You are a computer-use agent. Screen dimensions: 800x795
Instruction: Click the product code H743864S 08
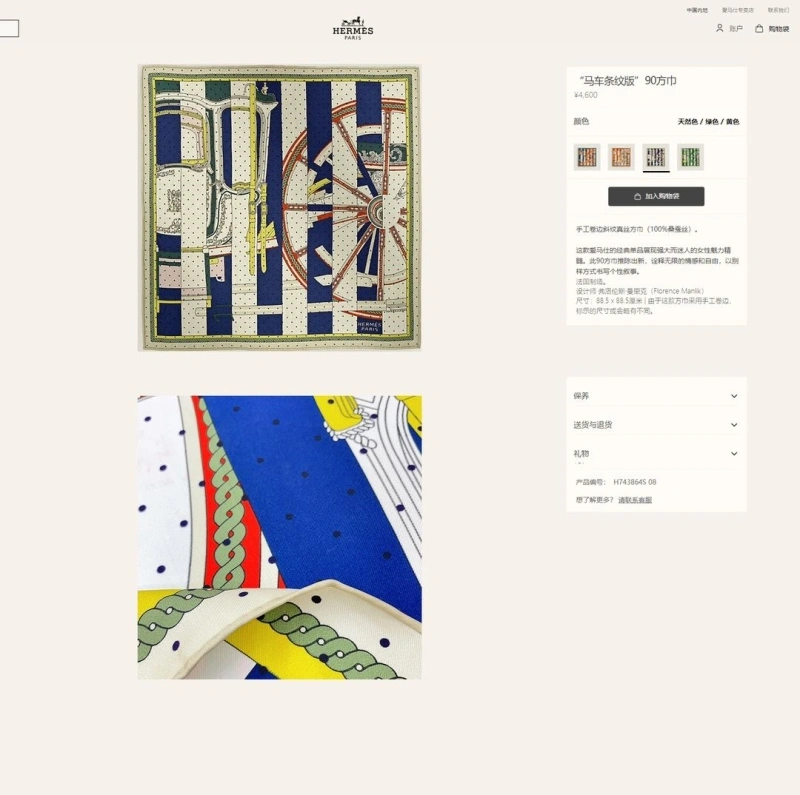click(x=635, y=482)
